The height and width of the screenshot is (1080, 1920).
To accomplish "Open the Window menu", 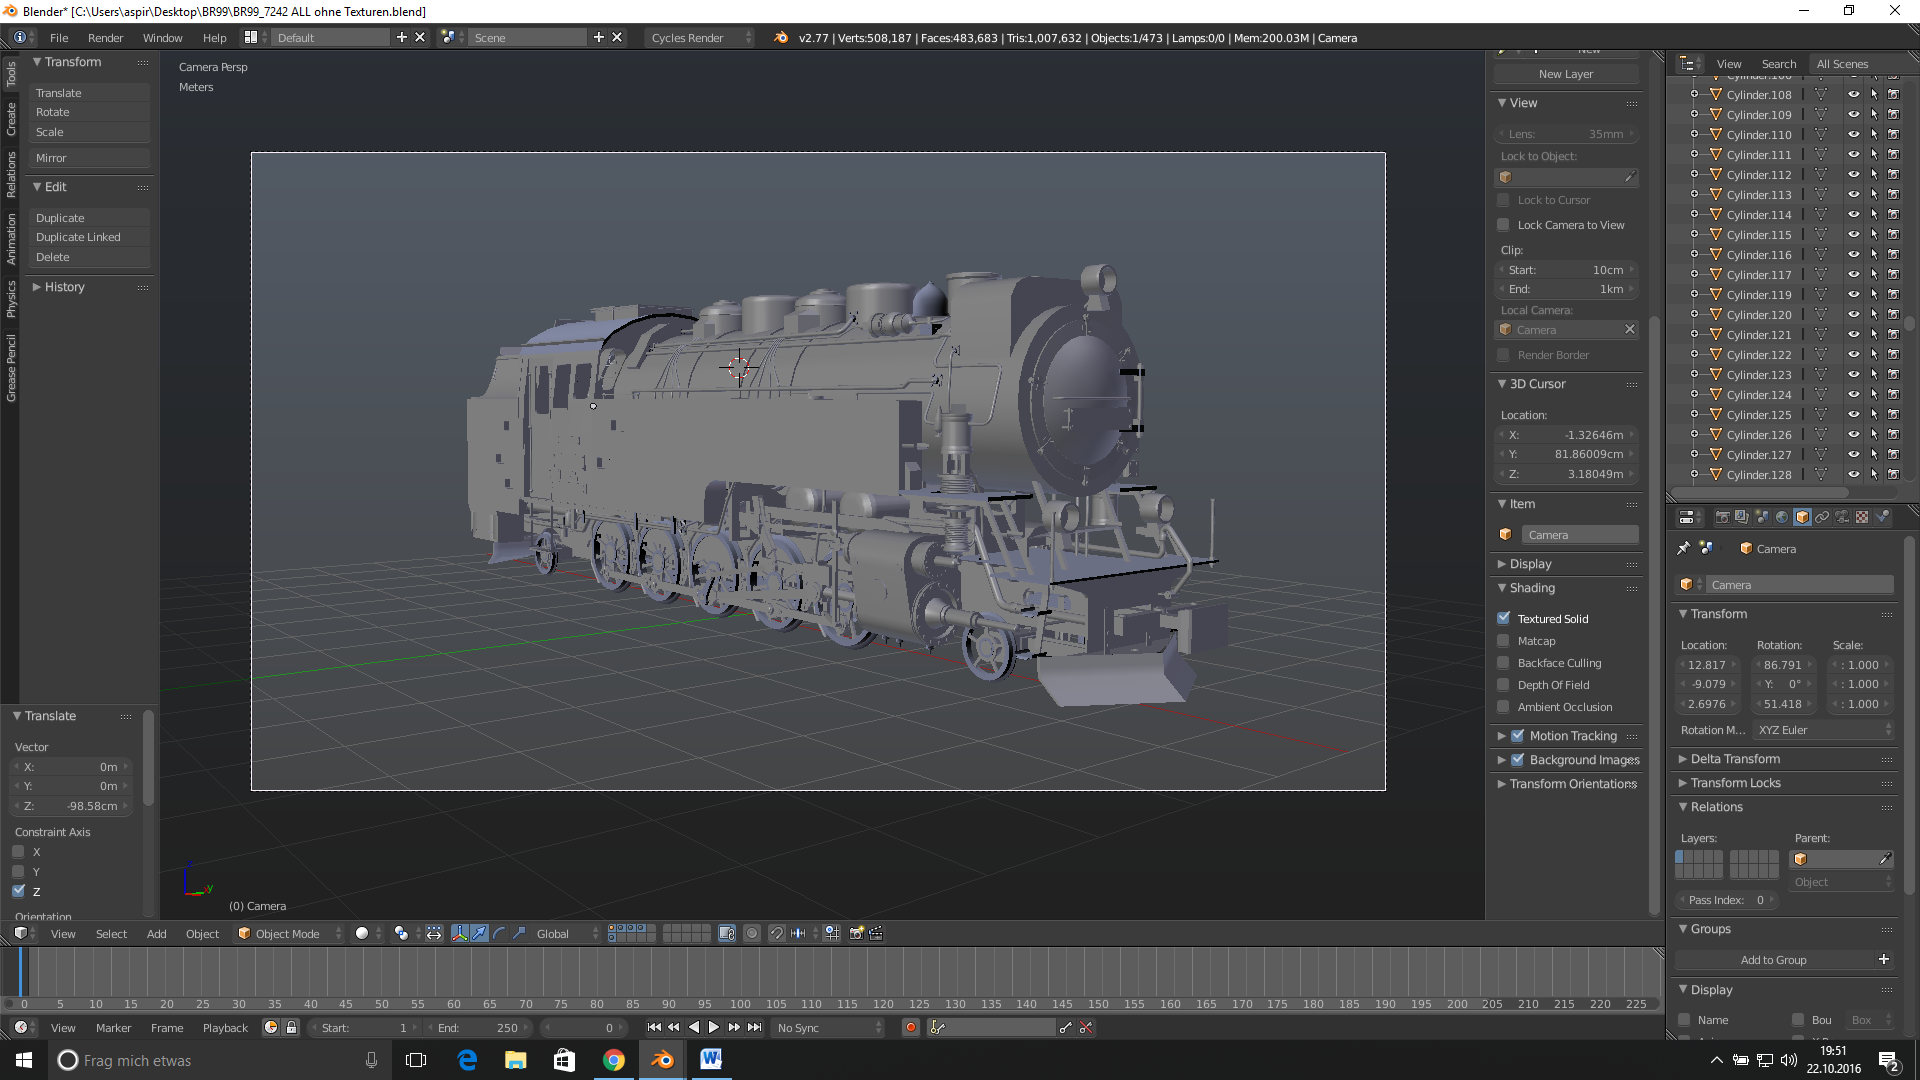I will tap(162, 37).
